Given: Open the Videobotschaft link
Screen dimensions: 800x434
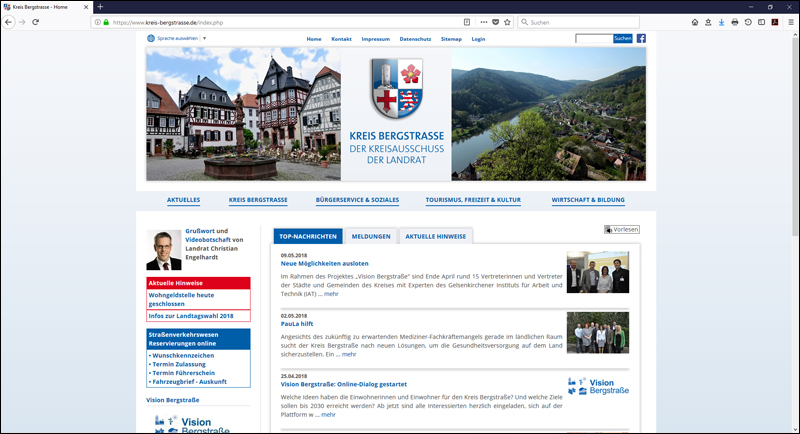Looking at the screenshot, I should pyautogui.click(x=208, y=240).
